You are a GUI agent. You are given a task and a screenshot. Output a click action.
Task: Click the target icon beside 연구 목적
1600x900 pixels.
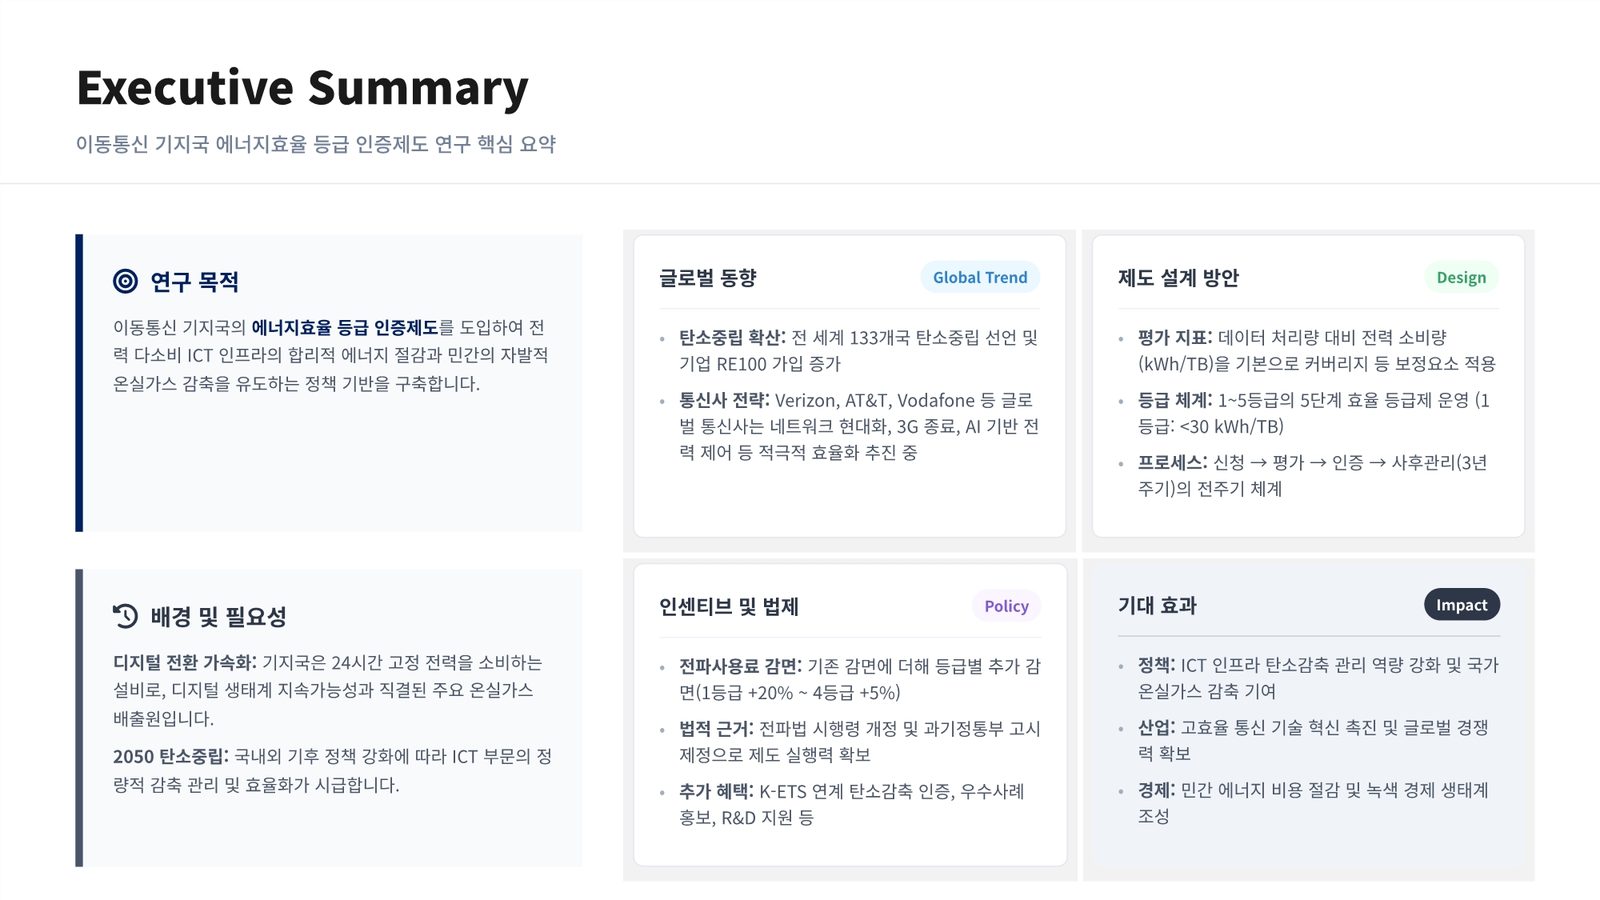(125, 281)
